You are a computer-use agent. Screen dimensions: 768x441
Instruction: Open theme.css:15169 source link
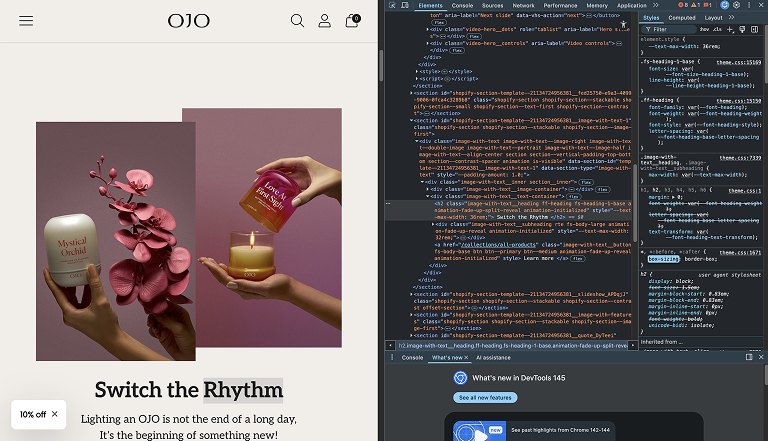[x=739, y=62]
